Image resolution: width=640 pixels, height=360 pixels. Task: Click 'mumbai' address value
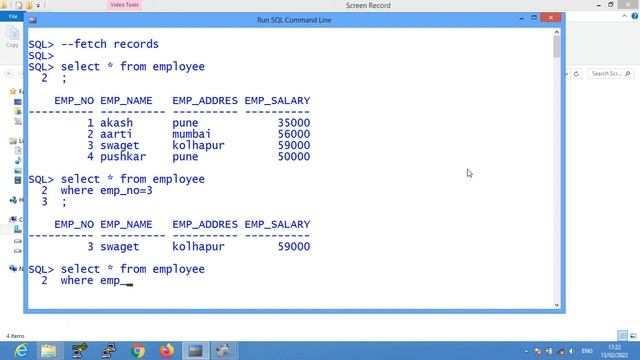point(191,134)
